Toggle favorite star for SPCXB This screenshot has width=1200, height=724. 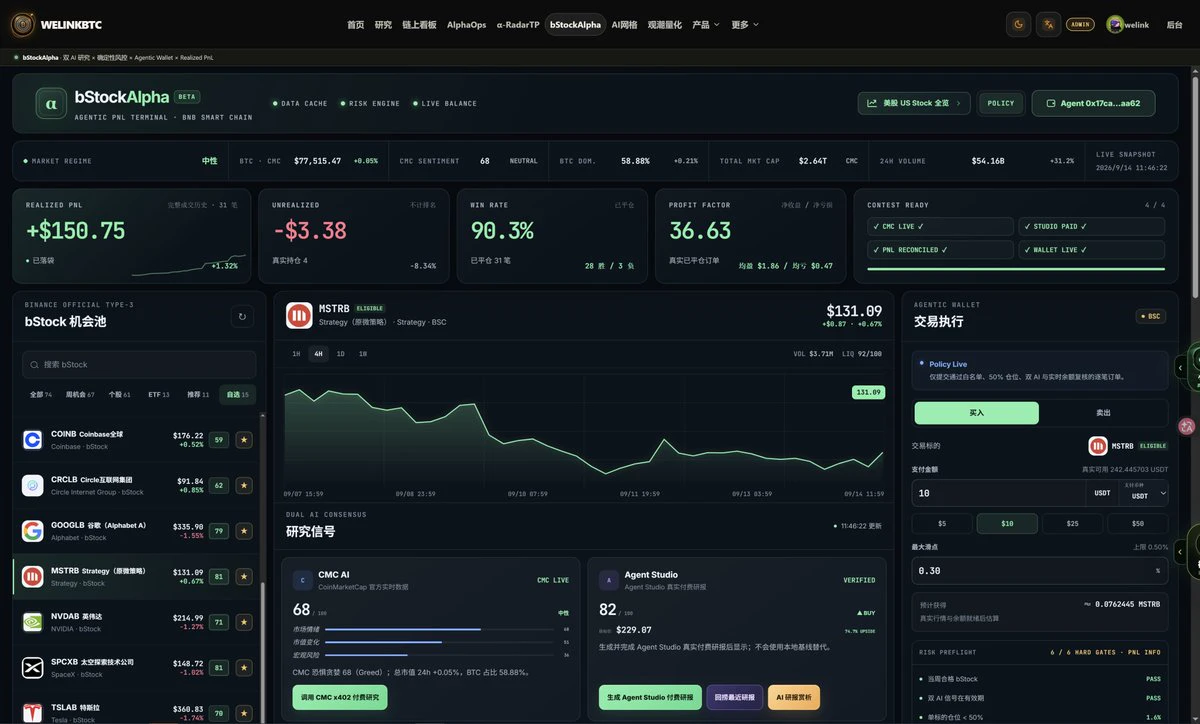244,667
